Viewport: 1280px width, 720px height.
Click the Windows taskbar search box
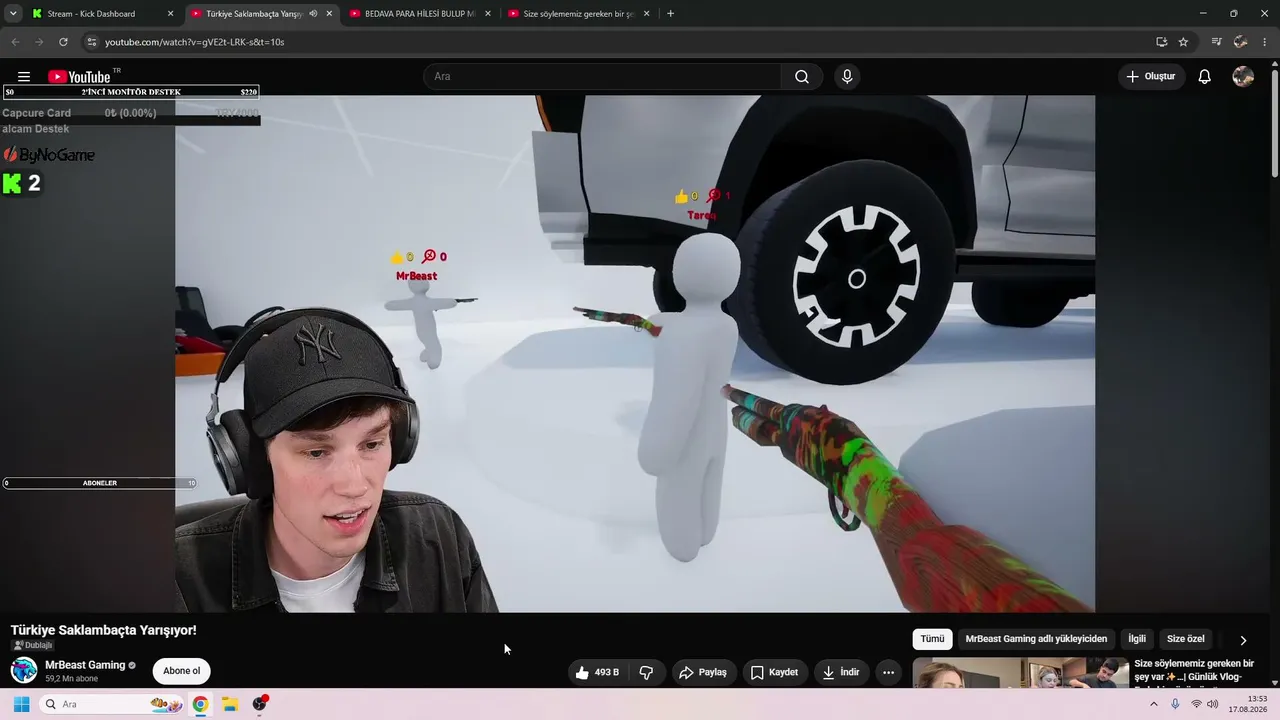coord(113,704)
